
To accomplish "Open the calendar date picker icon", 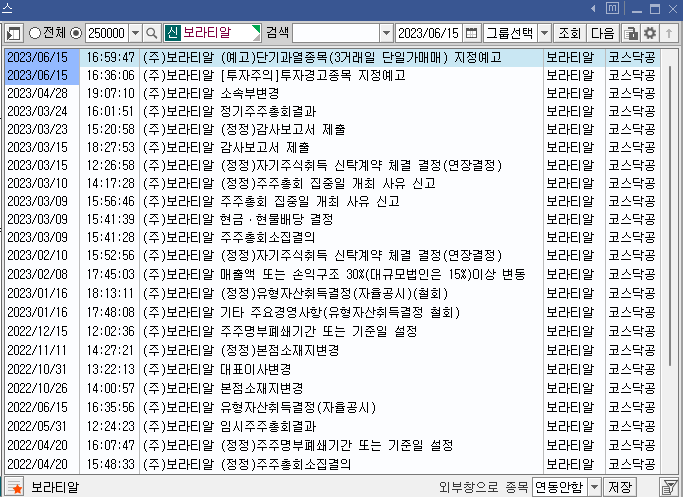I will [x=471, y=33].
